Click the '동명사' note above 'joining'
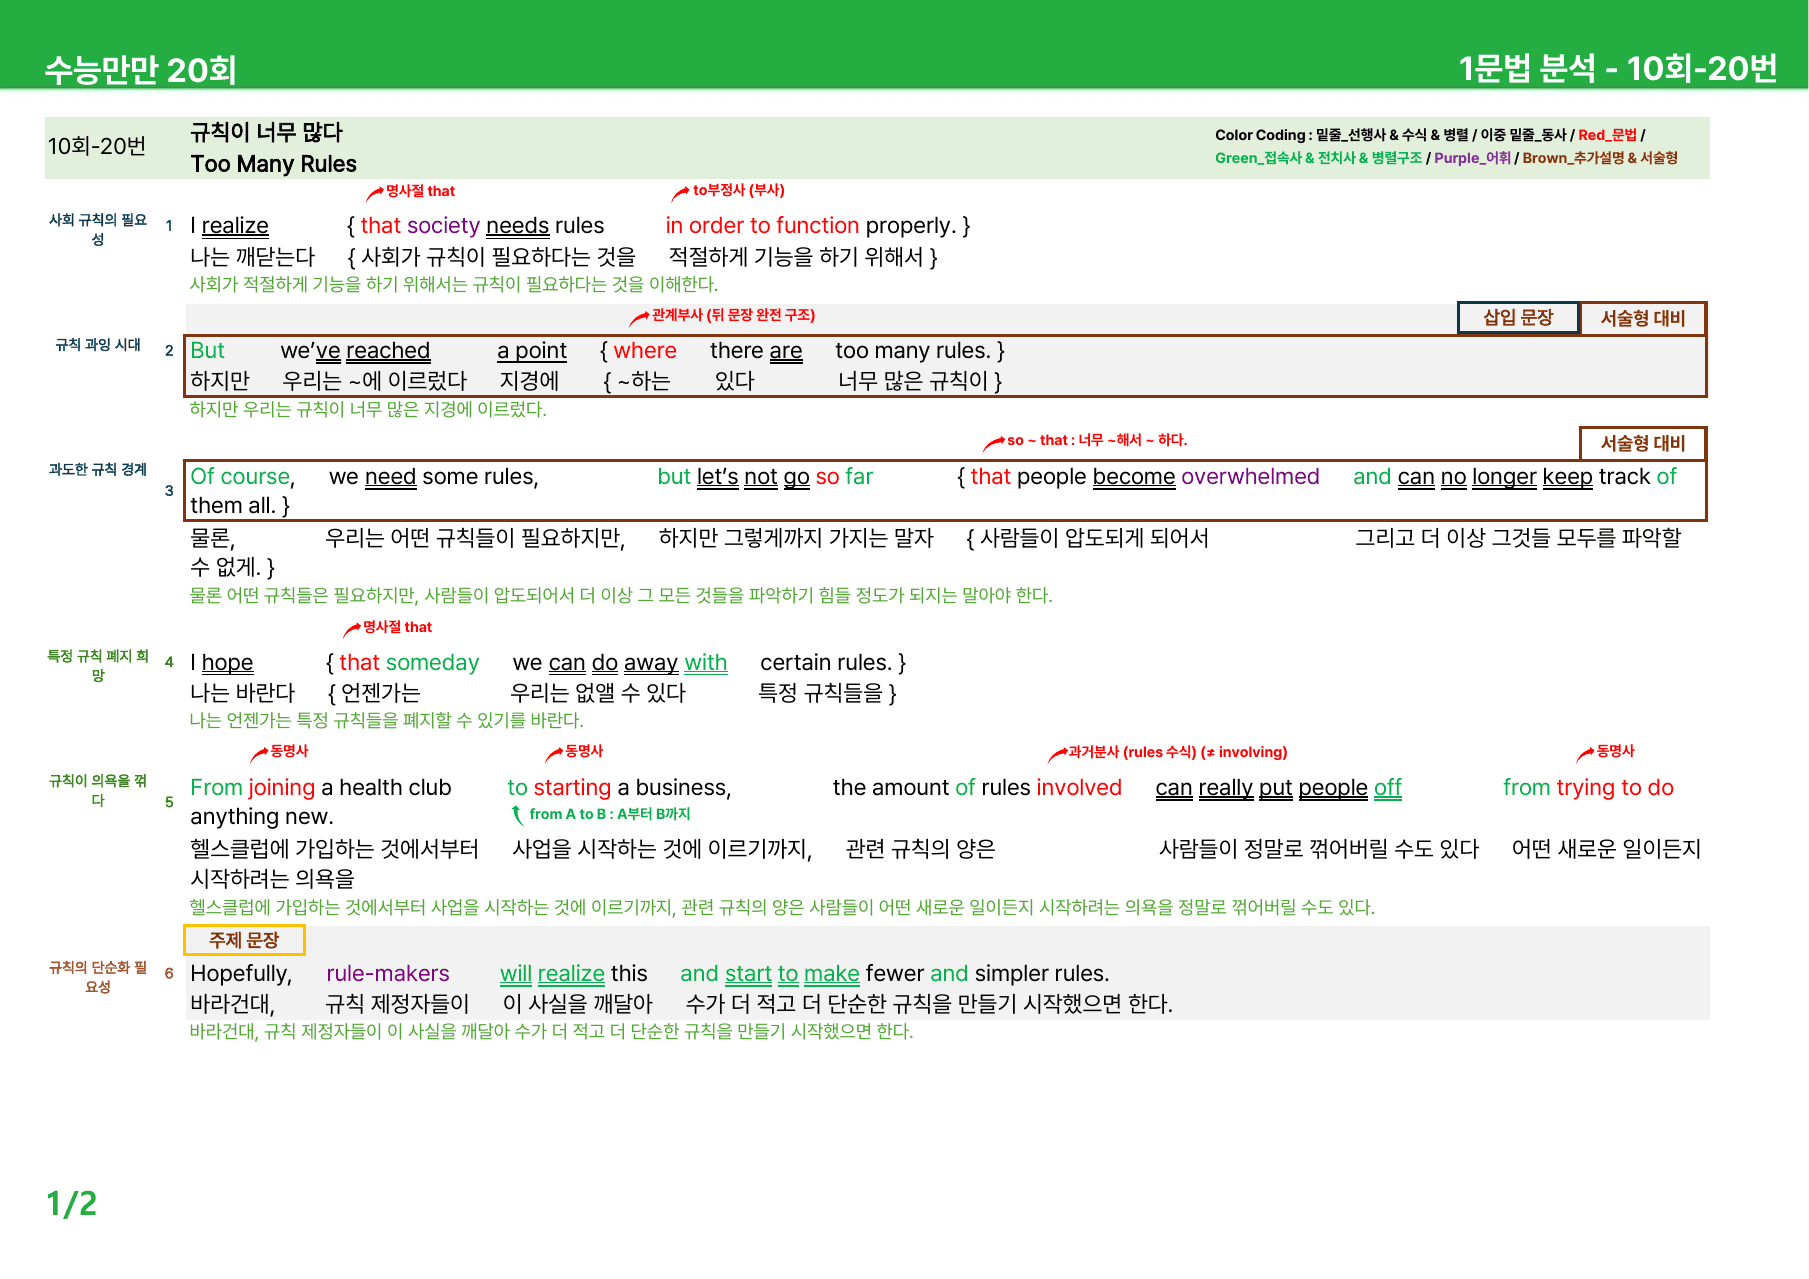 point(289,751)
